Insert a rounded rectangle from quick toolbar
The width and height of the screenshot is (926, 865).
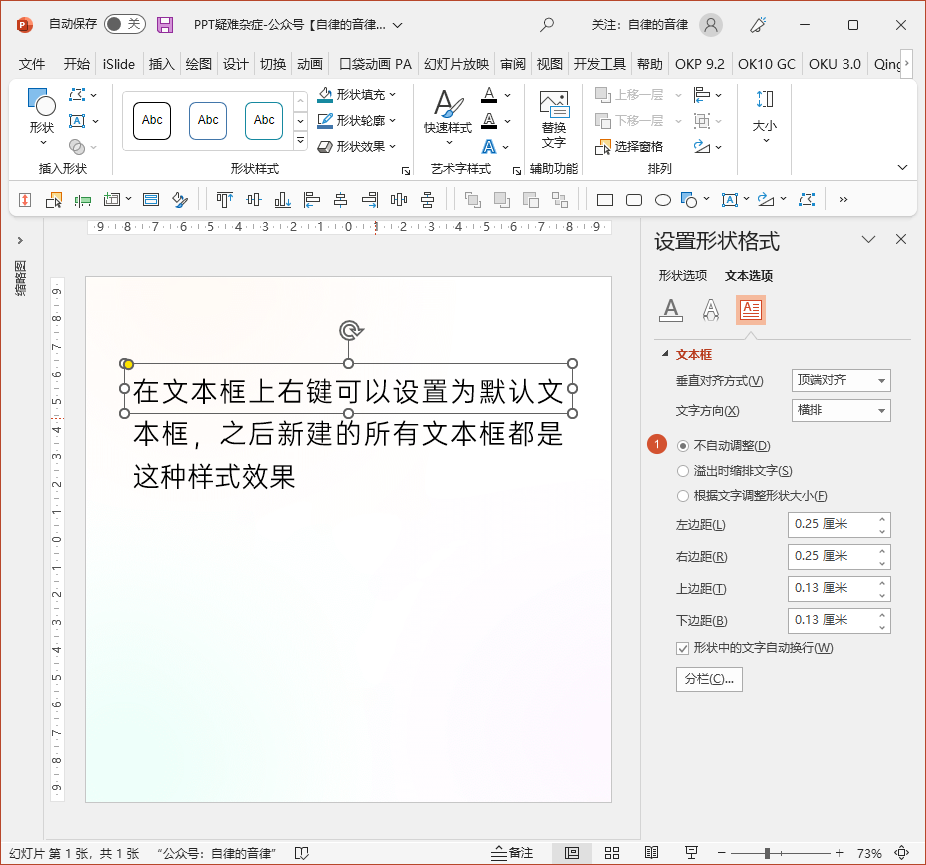[x=634, y=200]
